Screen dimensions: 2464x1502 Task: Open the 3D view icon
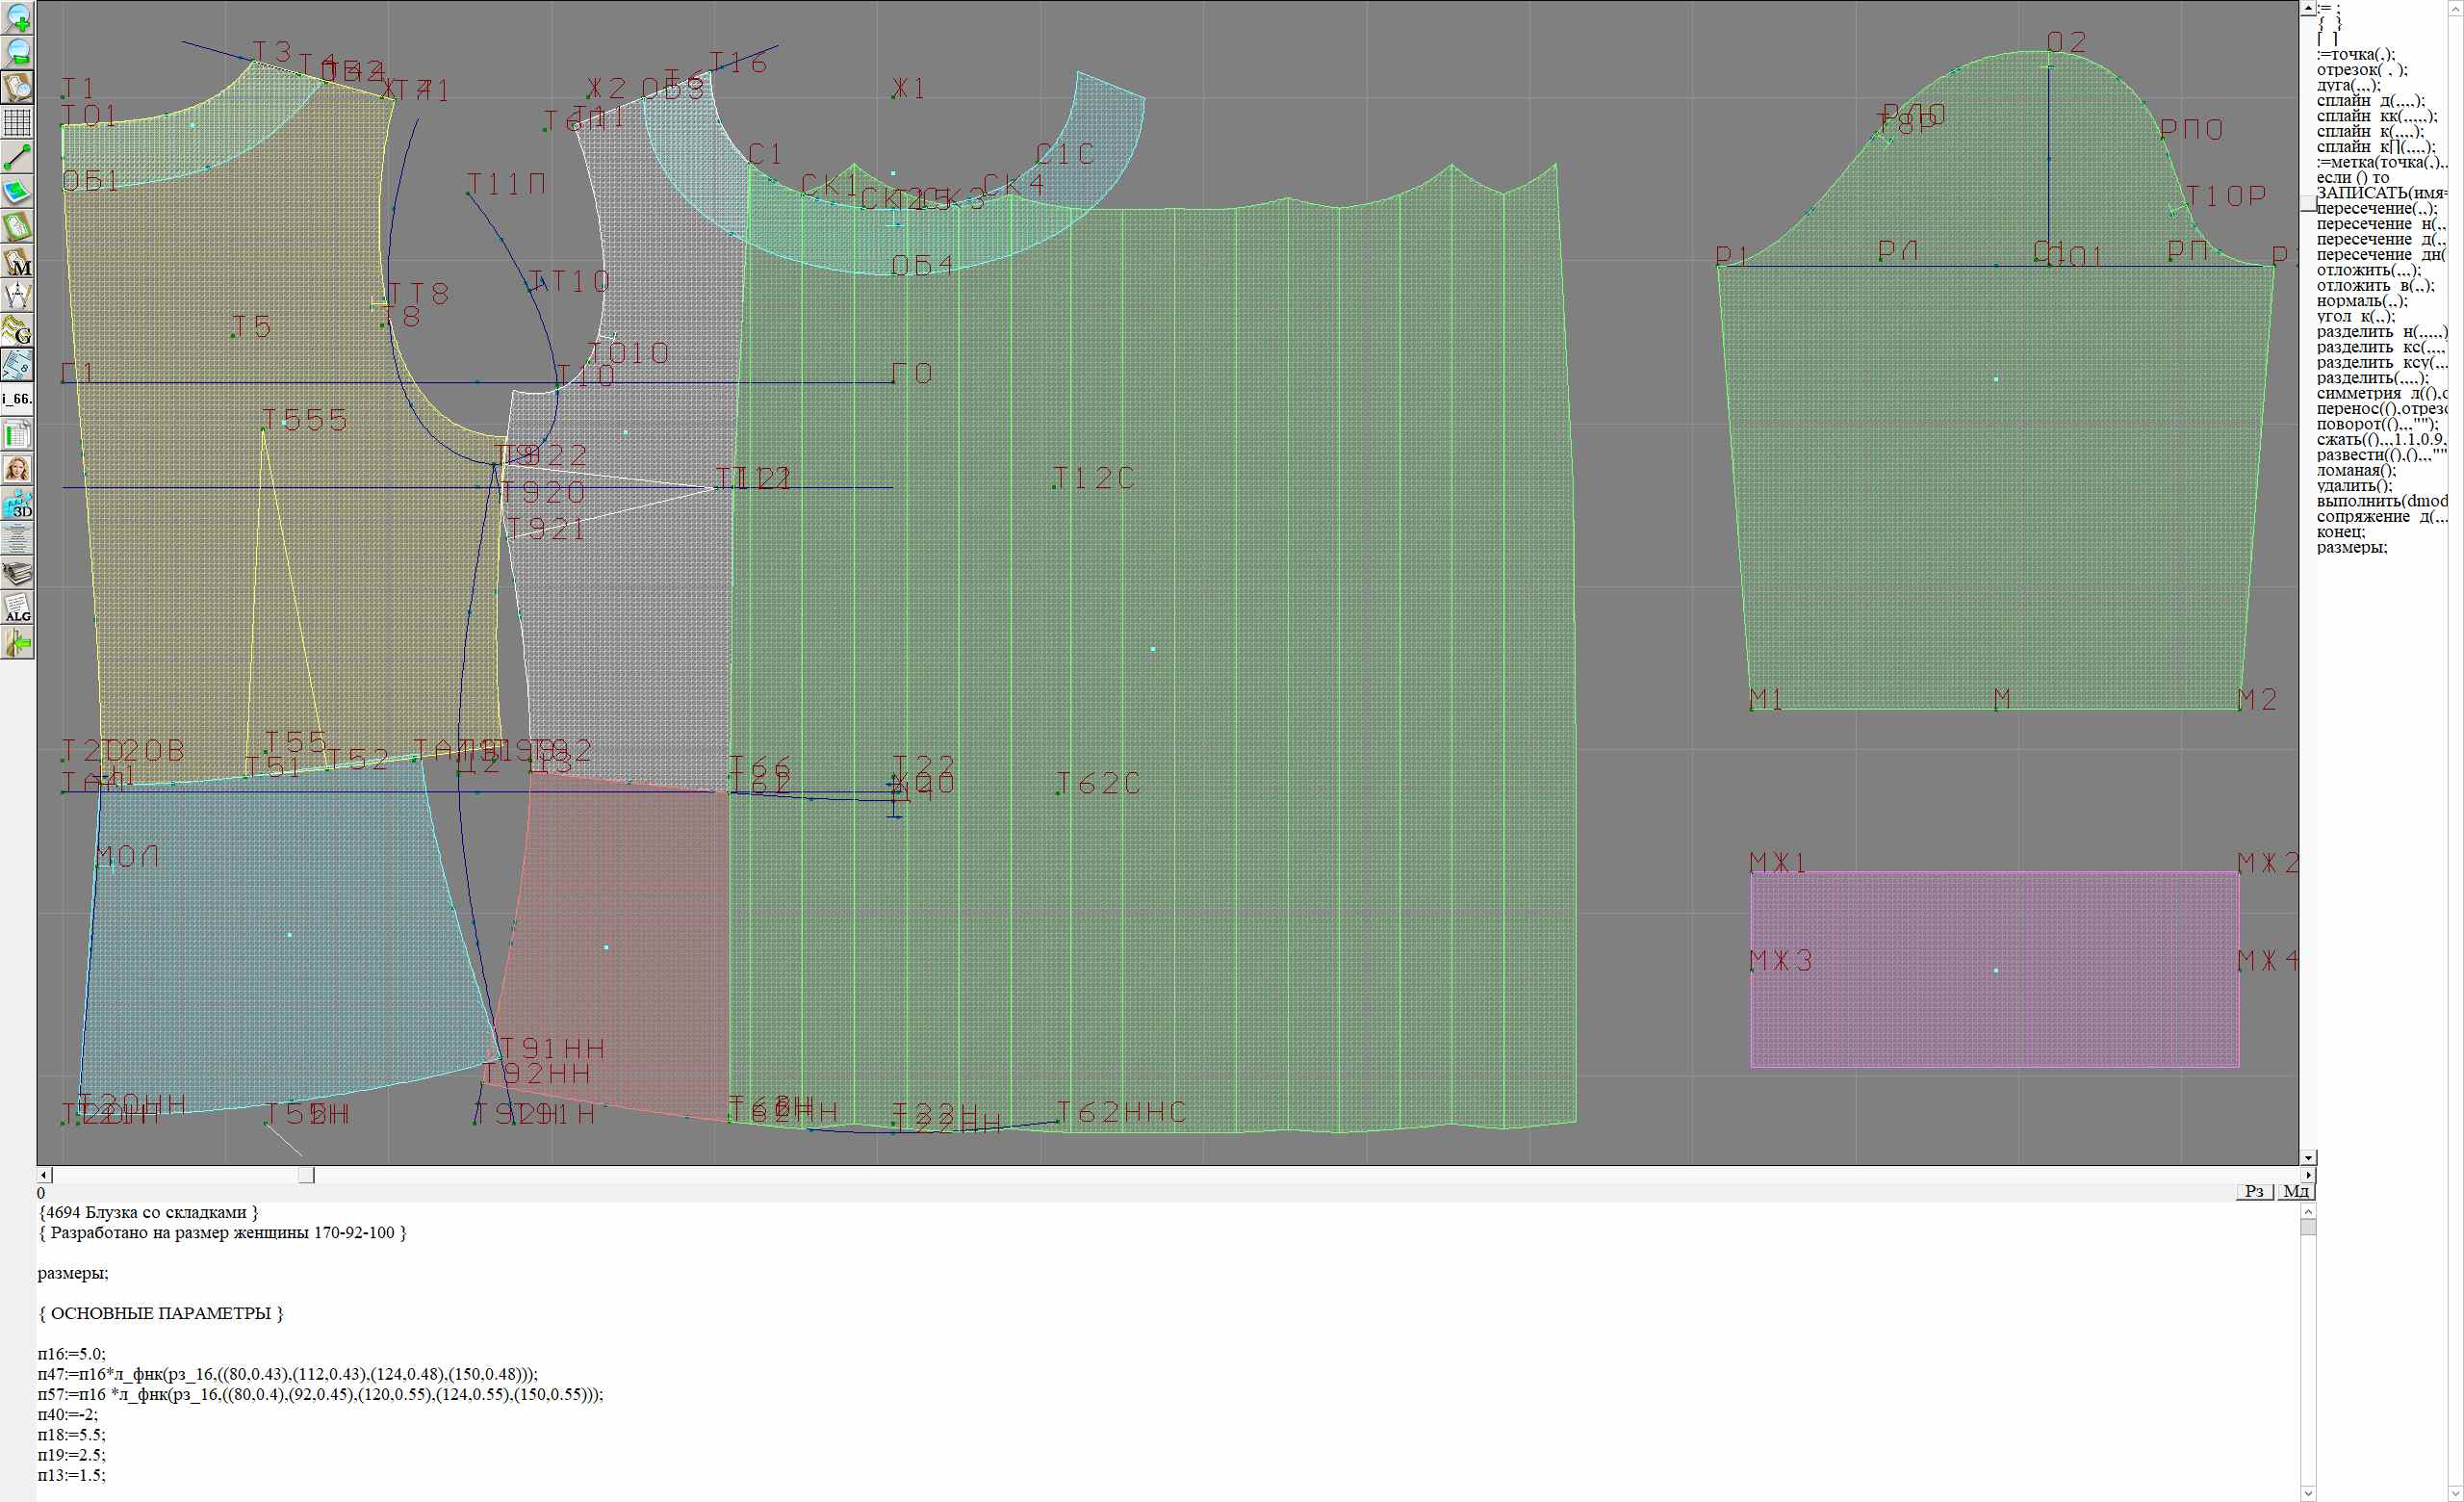tap(17, 505)
